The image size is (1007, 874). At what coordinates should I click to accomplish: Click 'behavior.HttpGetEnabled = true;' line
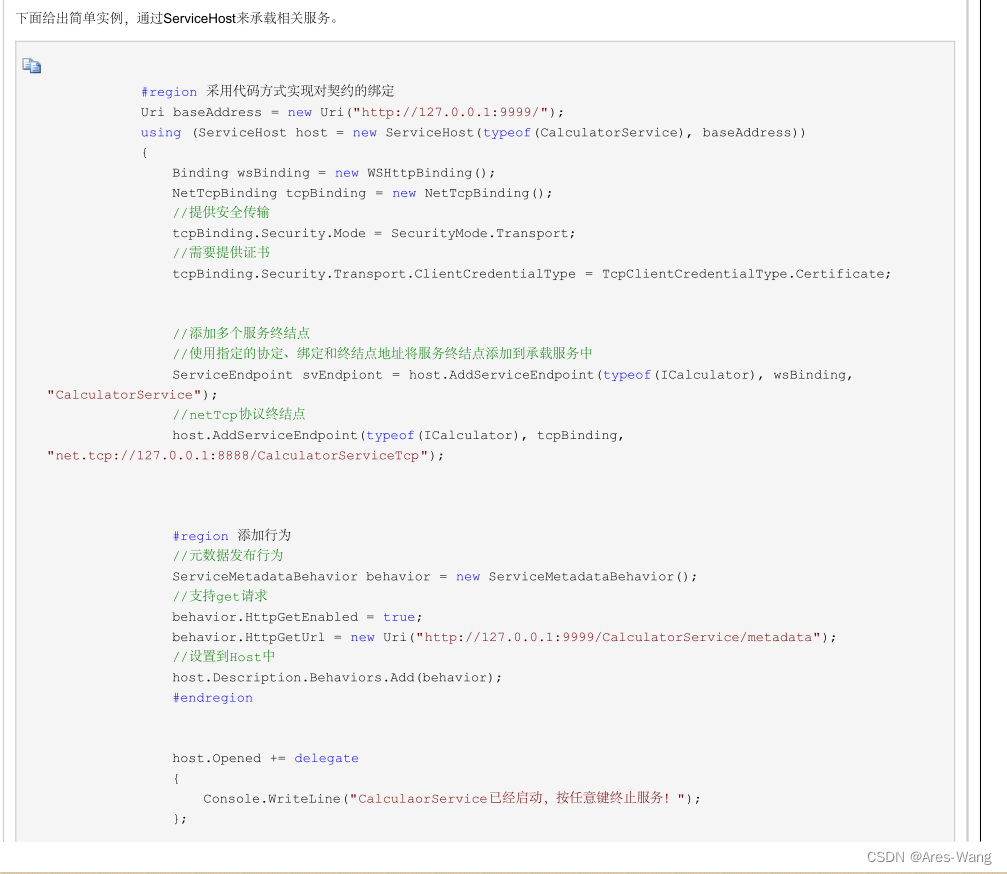pyautogui.click(x=297, y=616)
